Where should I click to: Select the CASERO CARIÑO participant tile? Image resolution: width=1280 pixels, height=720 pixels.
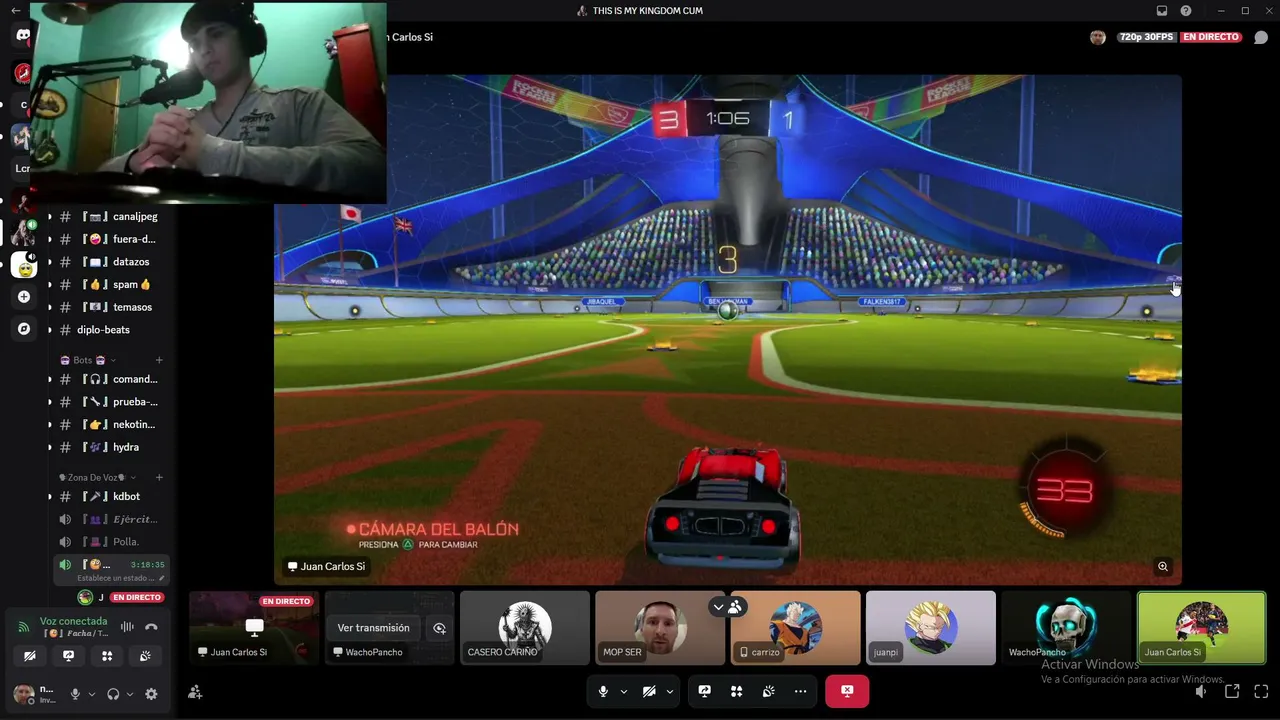pyautogui.click(x=525, y=628)
